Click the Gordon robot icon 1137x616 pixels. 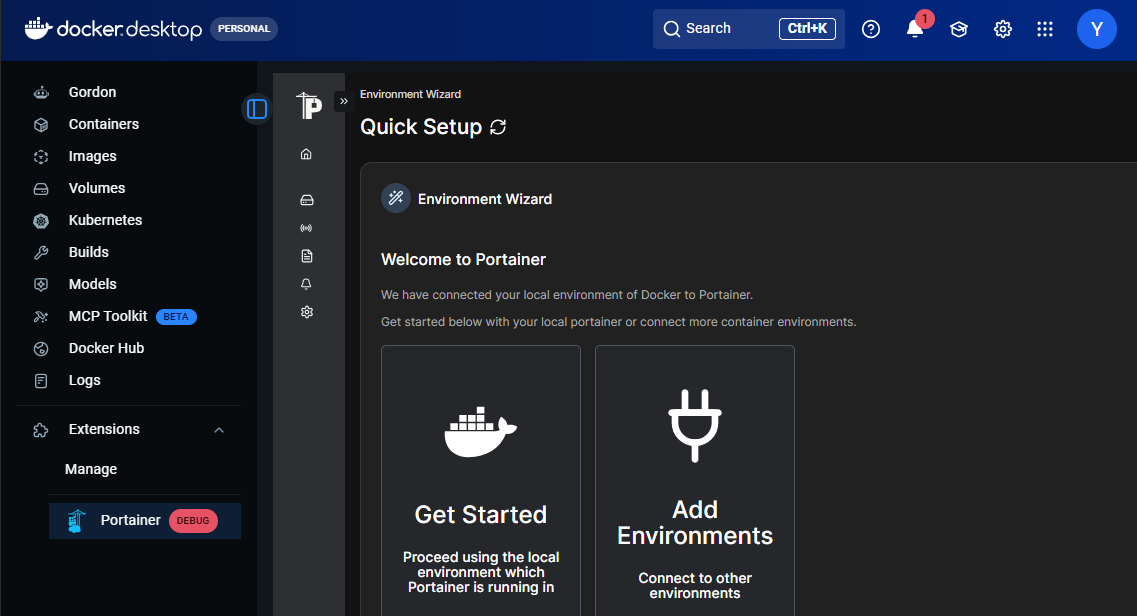[x=41, y=93]
